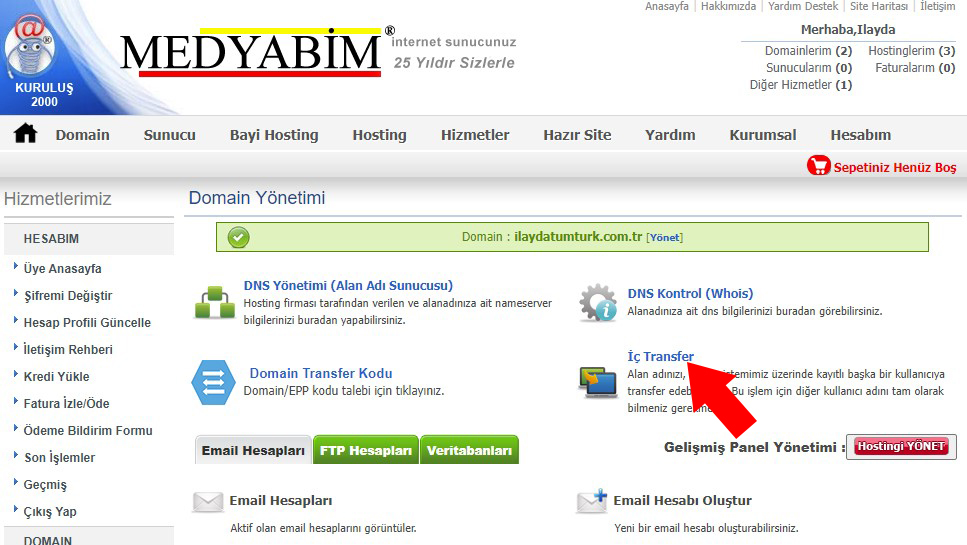Viewport: 967px width, 545px height.
Task: Open Faturalarım (0) account link
Action: pyautogui.click(x=915, y=68)
